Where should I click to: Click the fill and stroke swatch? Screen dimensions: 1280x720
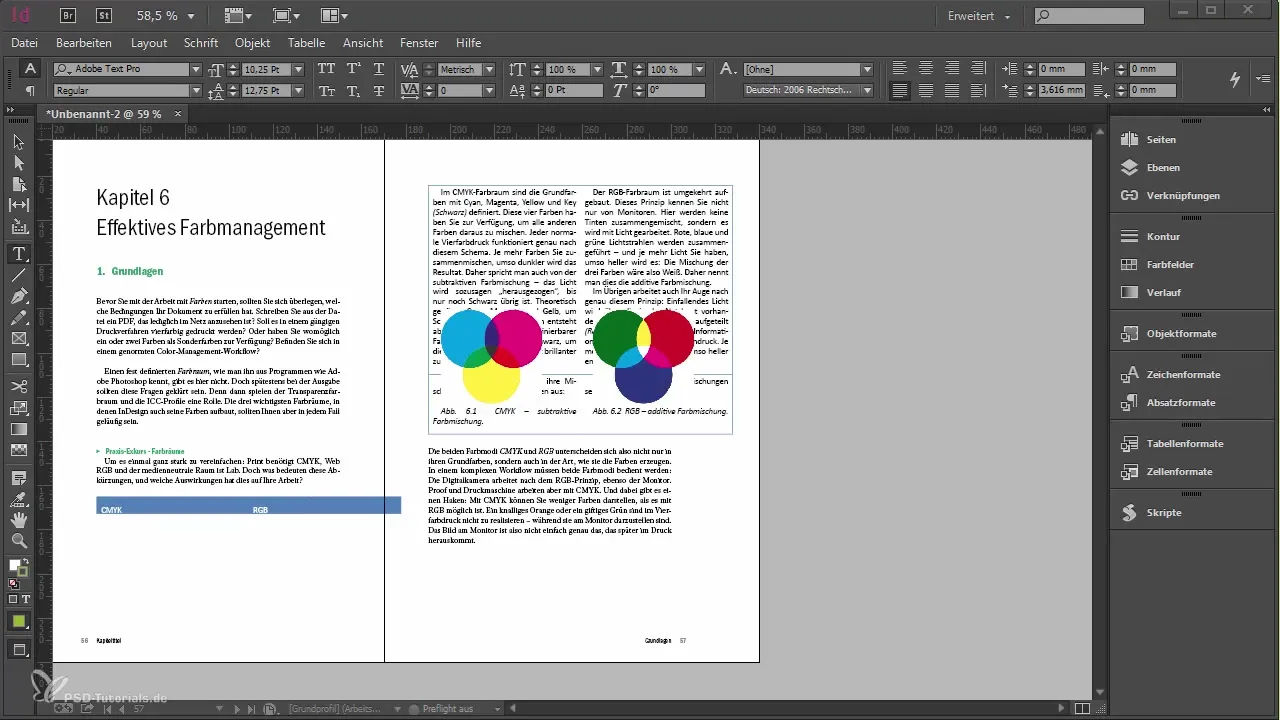(18, 567)
